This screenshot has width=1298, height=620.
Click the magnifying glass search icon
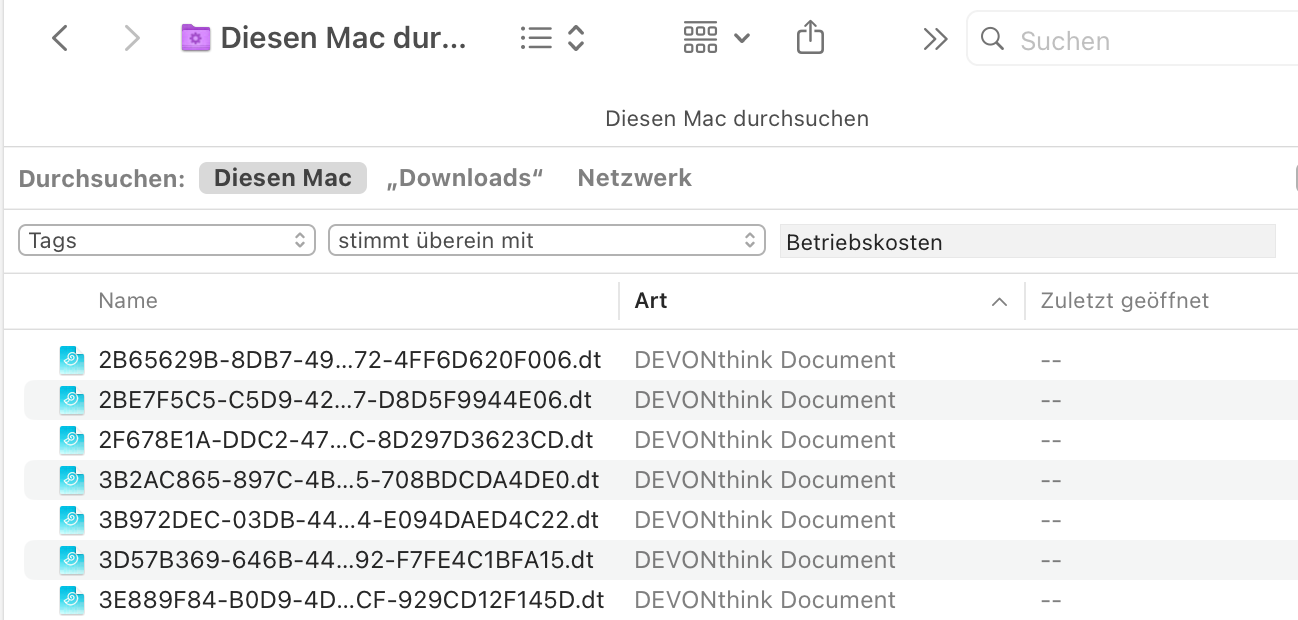(x=992, y=39)
